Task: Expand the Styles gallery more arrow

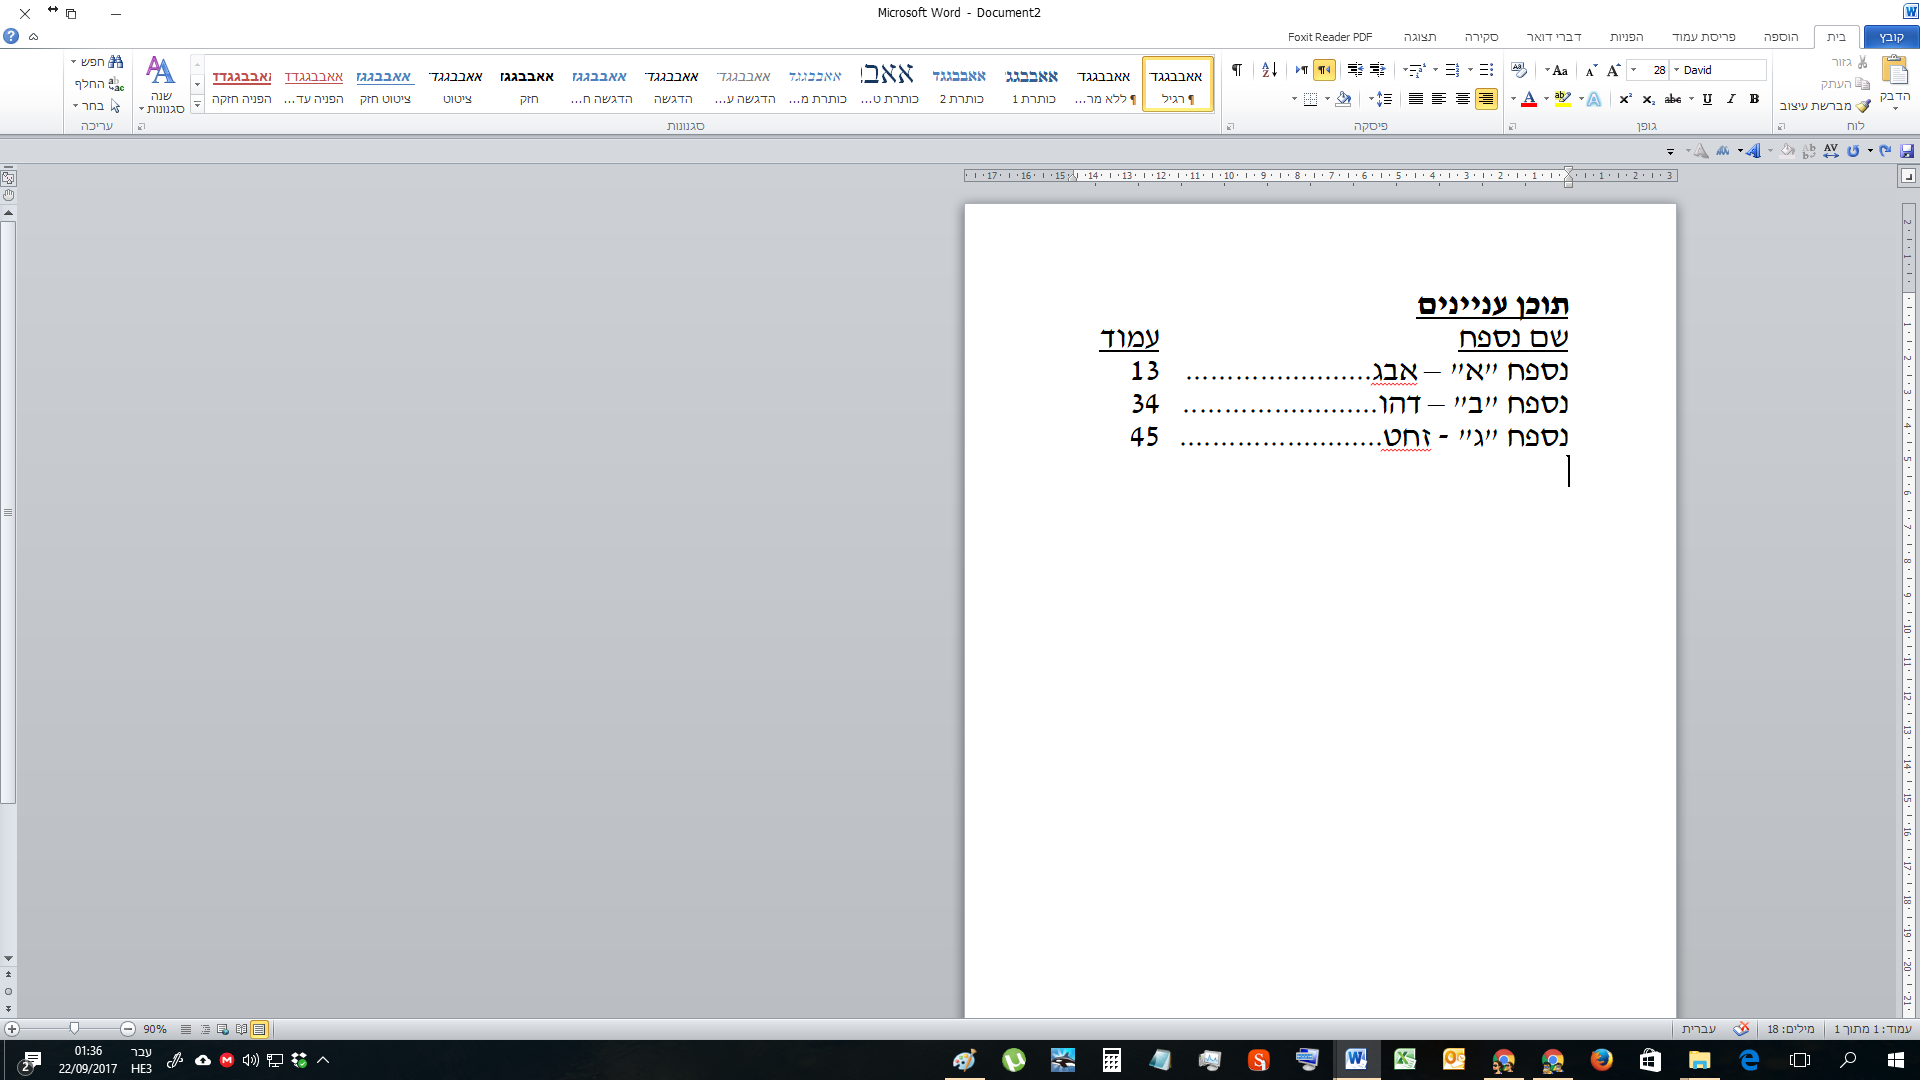Action: click(197, 104)
